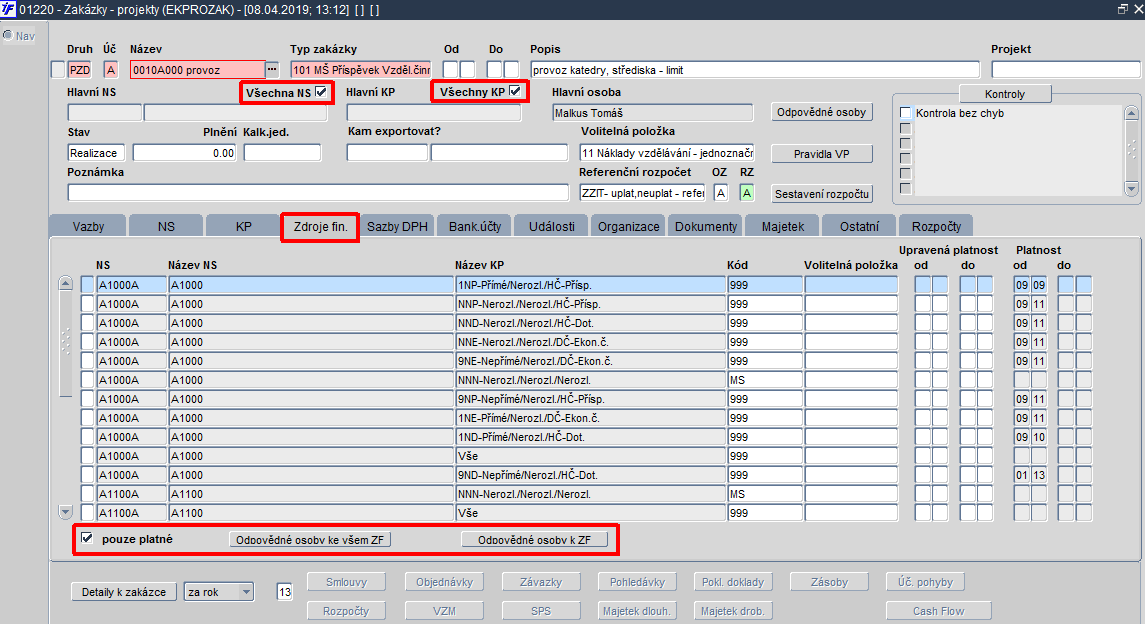Click the restore window icon
The height and width of the screenshot is (624, 1145).
[x=1122, y=9]
